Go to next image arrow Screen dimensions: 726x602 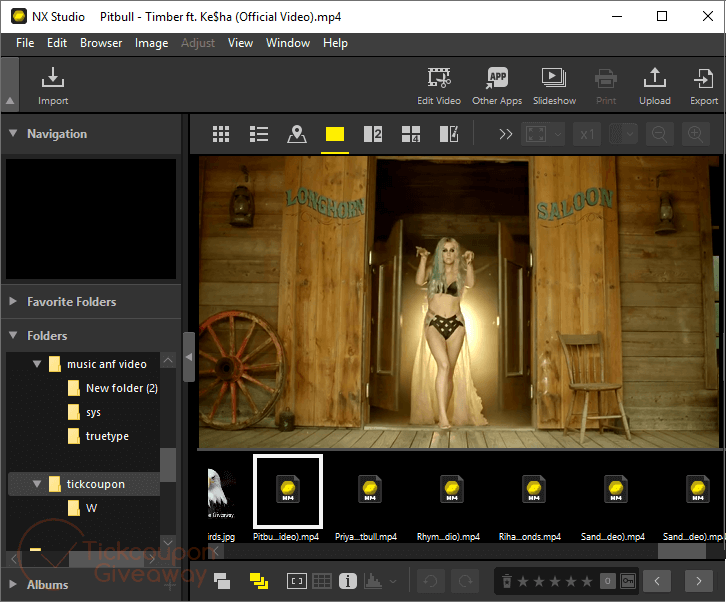tap(699, 581)
